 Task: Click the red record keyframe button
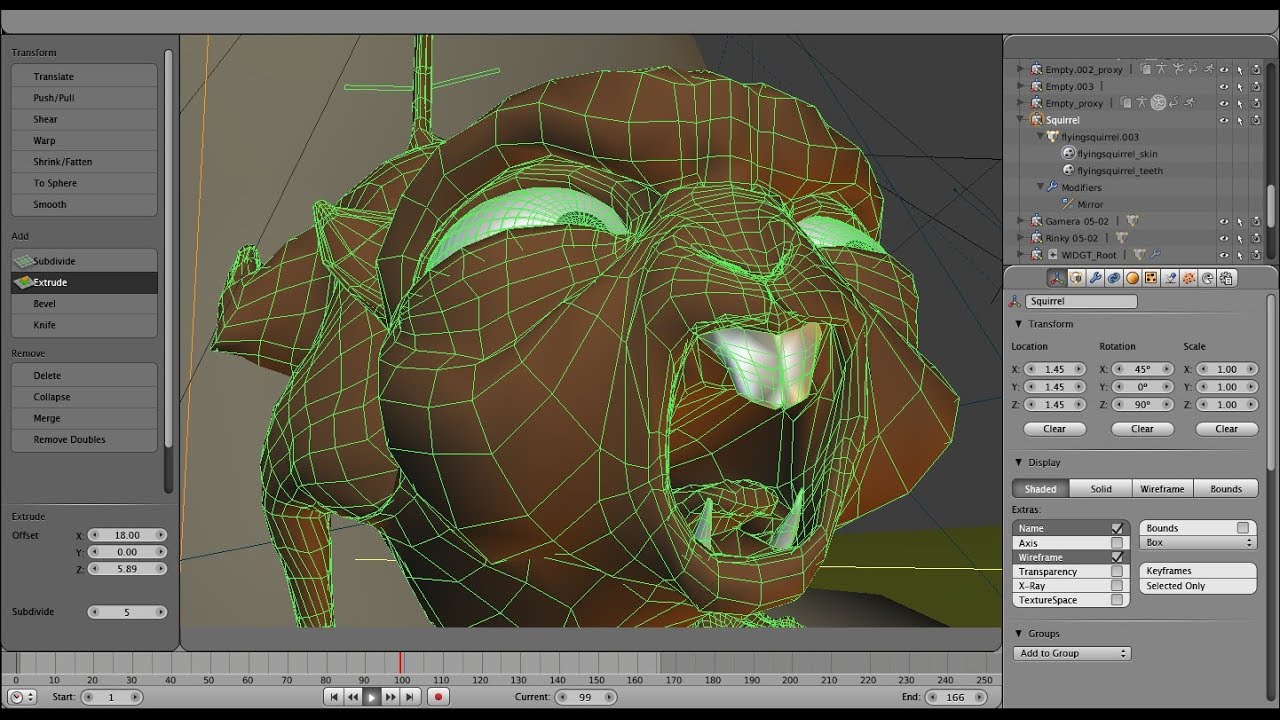[438, 697]
